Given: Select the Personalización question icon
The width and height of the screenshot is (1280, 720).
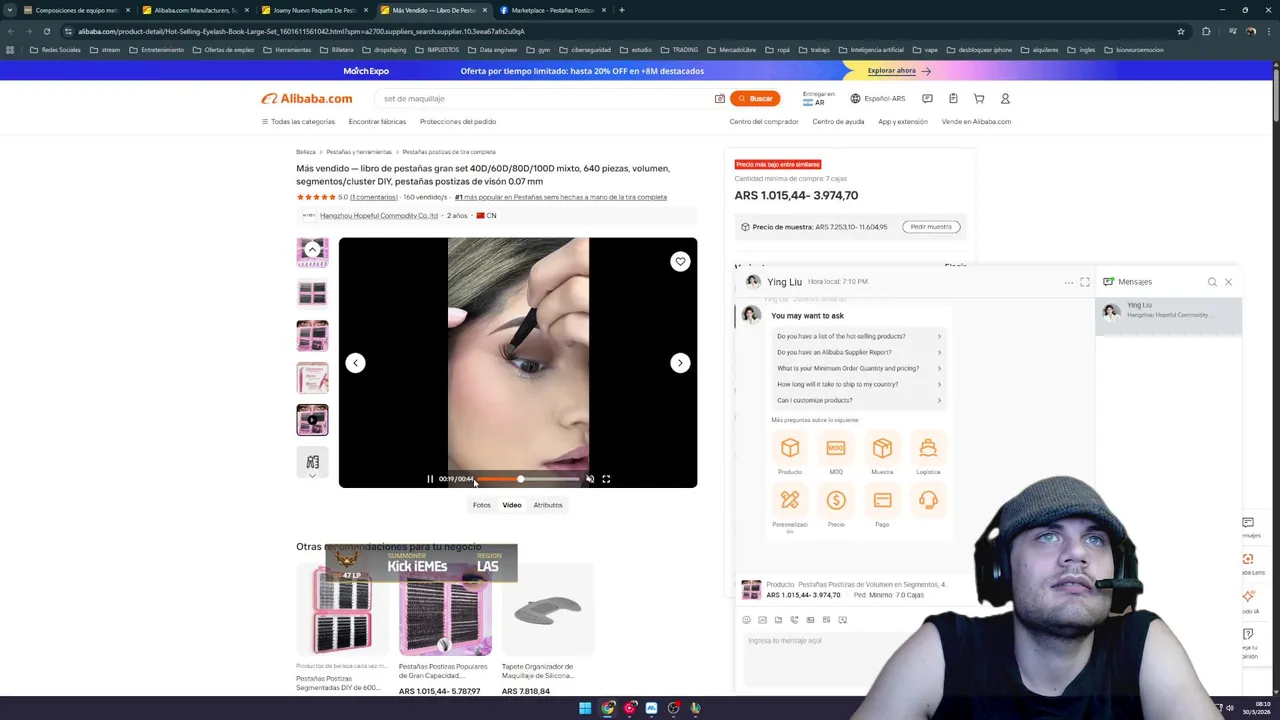Looking at the screenshot, I should [790, 500].
